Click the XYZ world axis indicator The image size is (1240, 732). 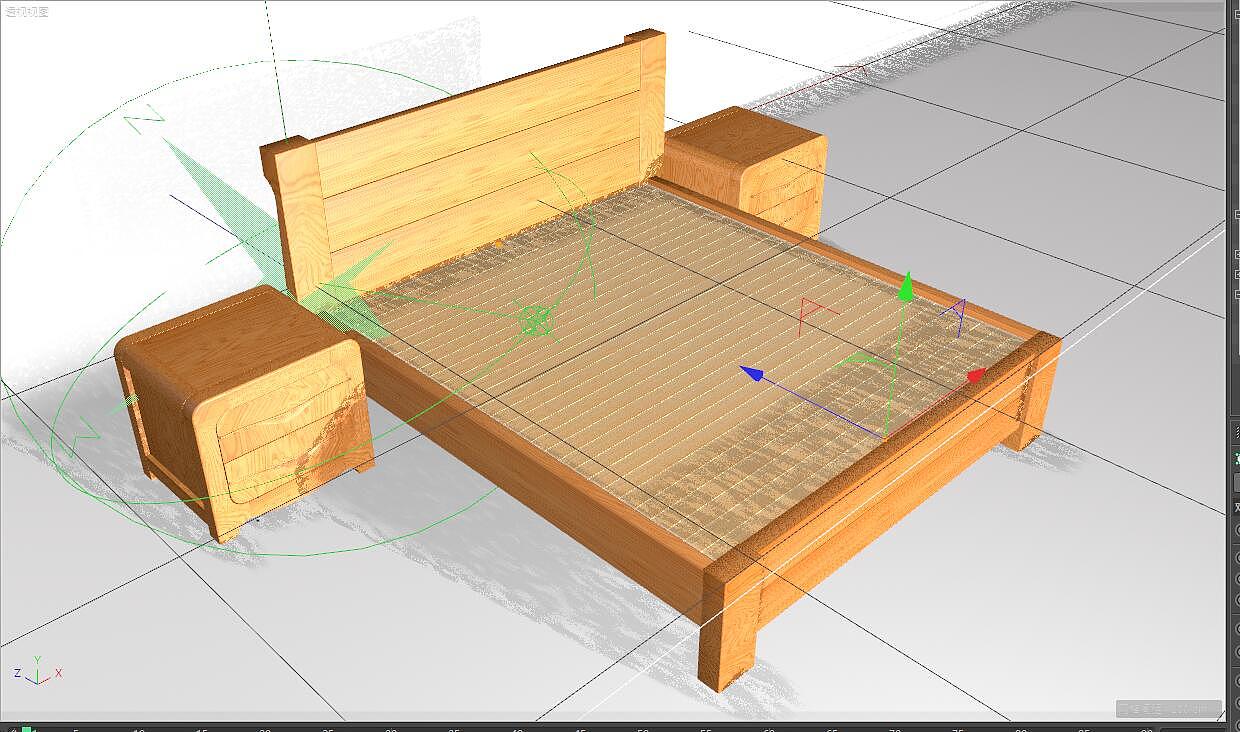pos(38,670)
